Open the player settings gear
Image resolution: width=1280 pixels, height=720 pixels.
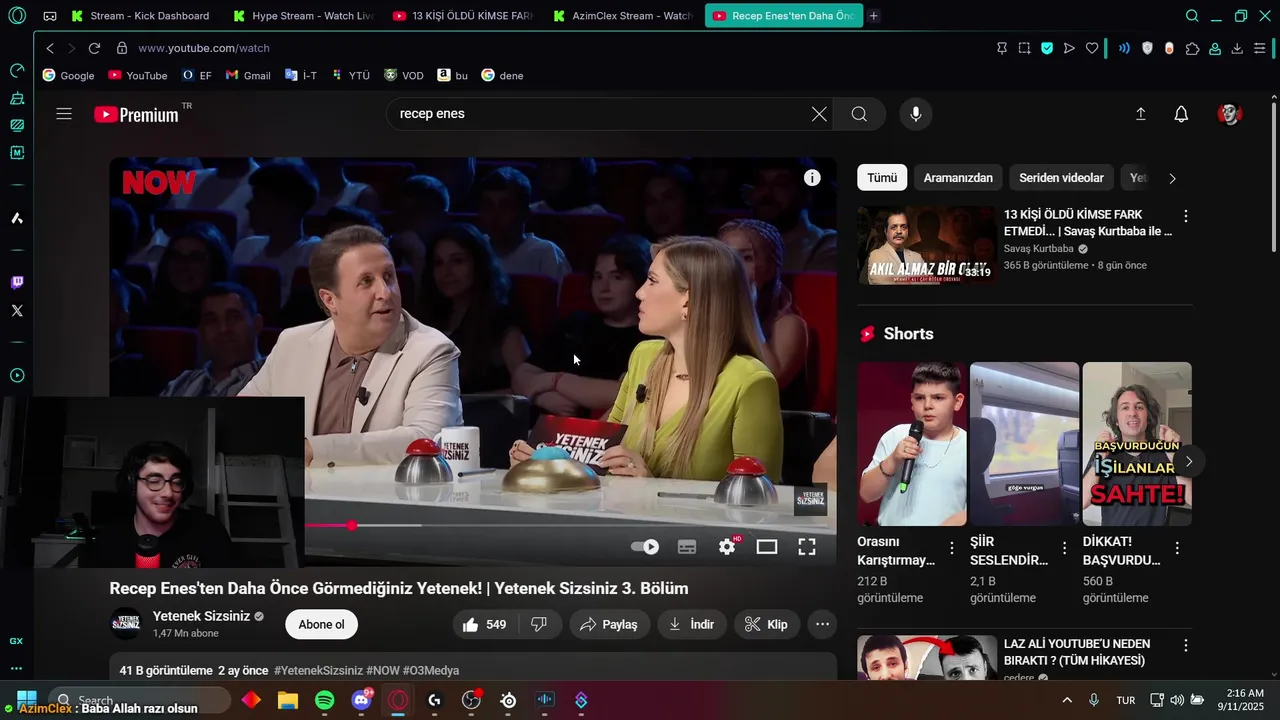tap(727, 546)
